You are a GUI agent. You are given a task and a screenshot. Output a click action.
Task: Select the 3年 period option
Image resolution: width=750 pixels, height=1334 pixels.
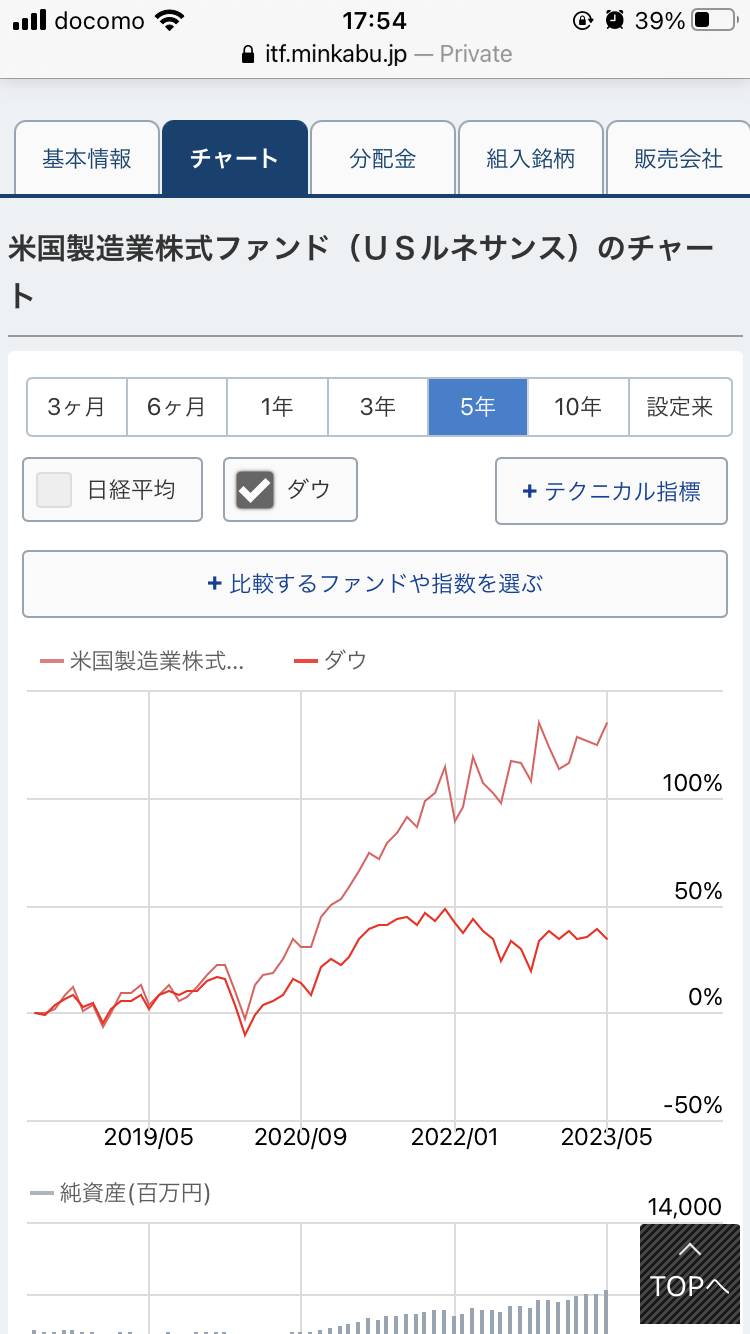378,407
